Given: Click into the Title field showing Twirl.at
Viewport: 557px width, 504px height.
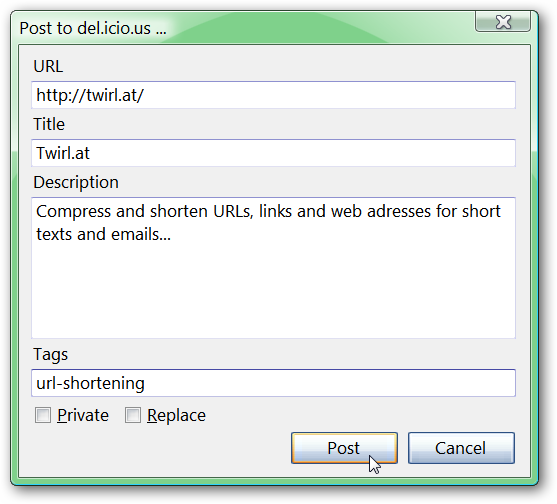Looking at the screenshot, I should tap(273, 153).
